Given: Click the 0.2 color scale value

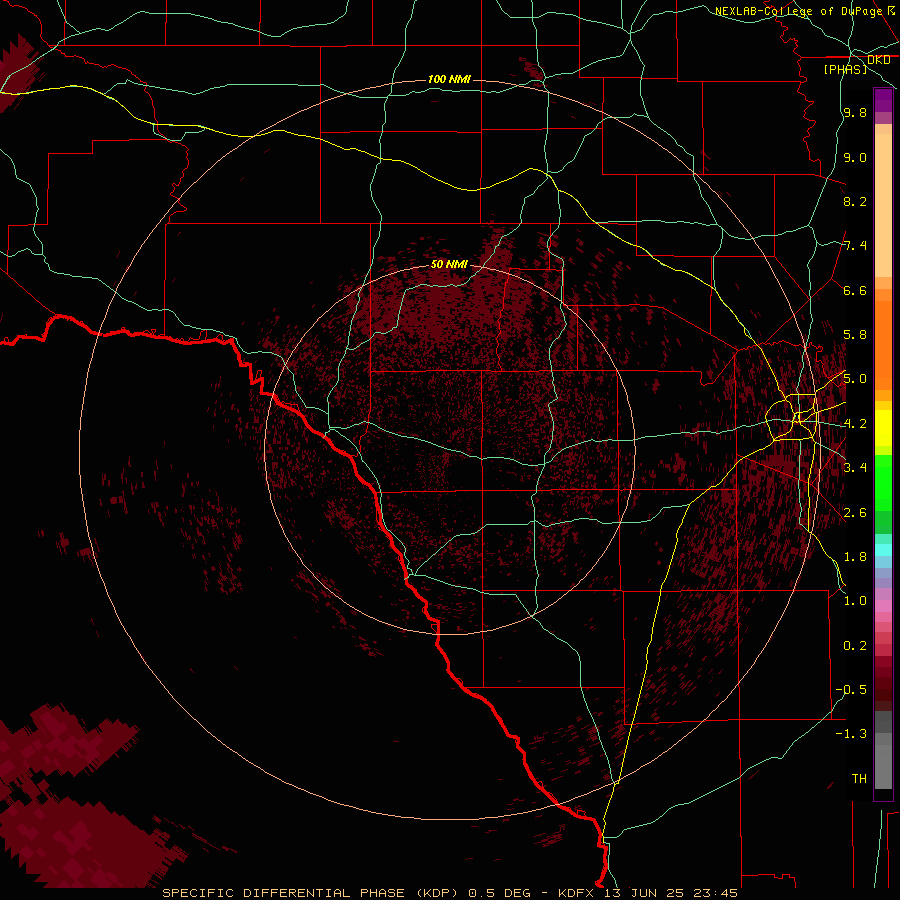Looking at the screenshot, I should [x=855, y=646].
